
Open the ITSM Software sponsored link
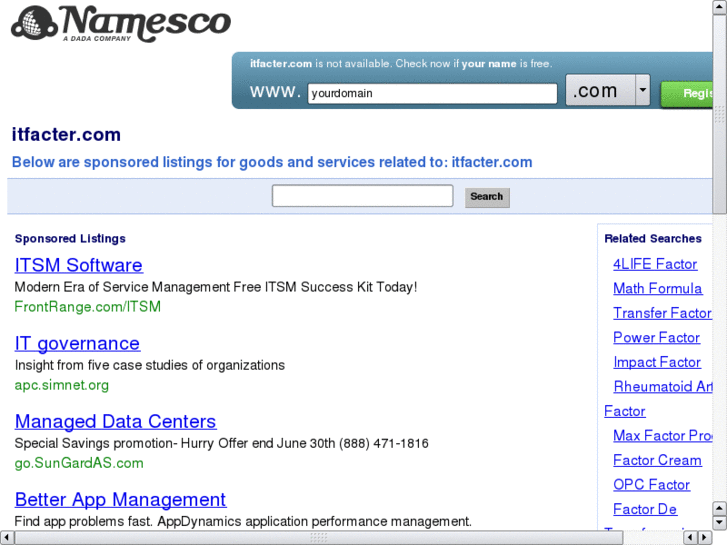coord(78,265)
